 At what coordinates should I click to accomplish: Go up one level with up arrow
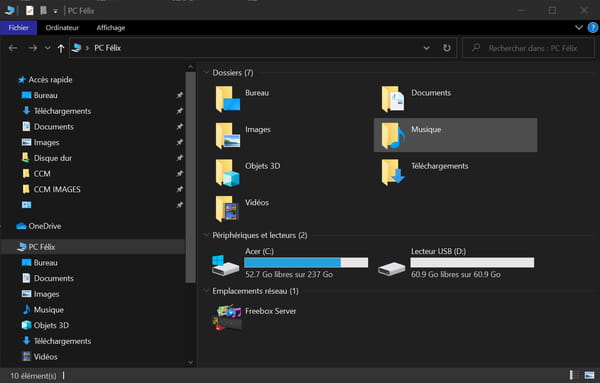(x=60, y=48)
